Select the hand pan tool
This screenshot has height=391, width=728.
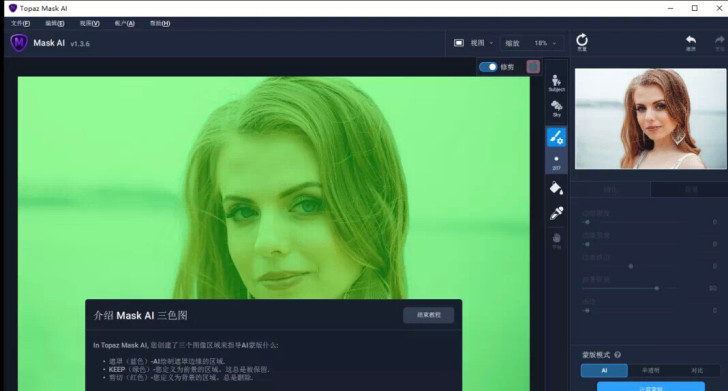point(556,241)
